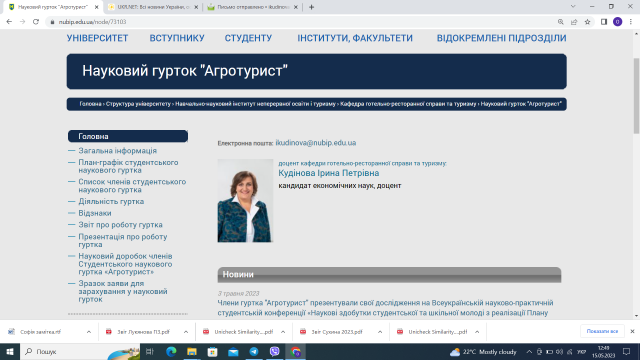Expand options for 'Софія замітка.rtf' download
Image resolution: width=640 pixels, height=360 pixels.
(x=89, y=332)
